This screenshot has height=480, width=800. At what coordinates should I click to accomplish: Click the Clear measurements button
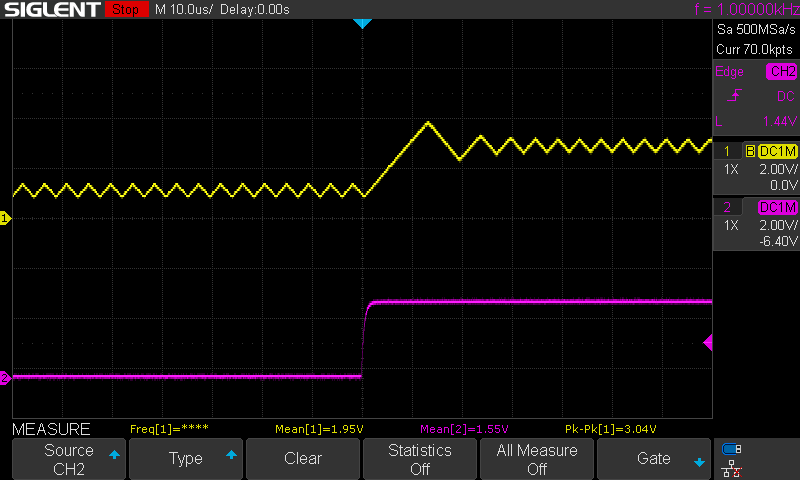click(303, 459)
